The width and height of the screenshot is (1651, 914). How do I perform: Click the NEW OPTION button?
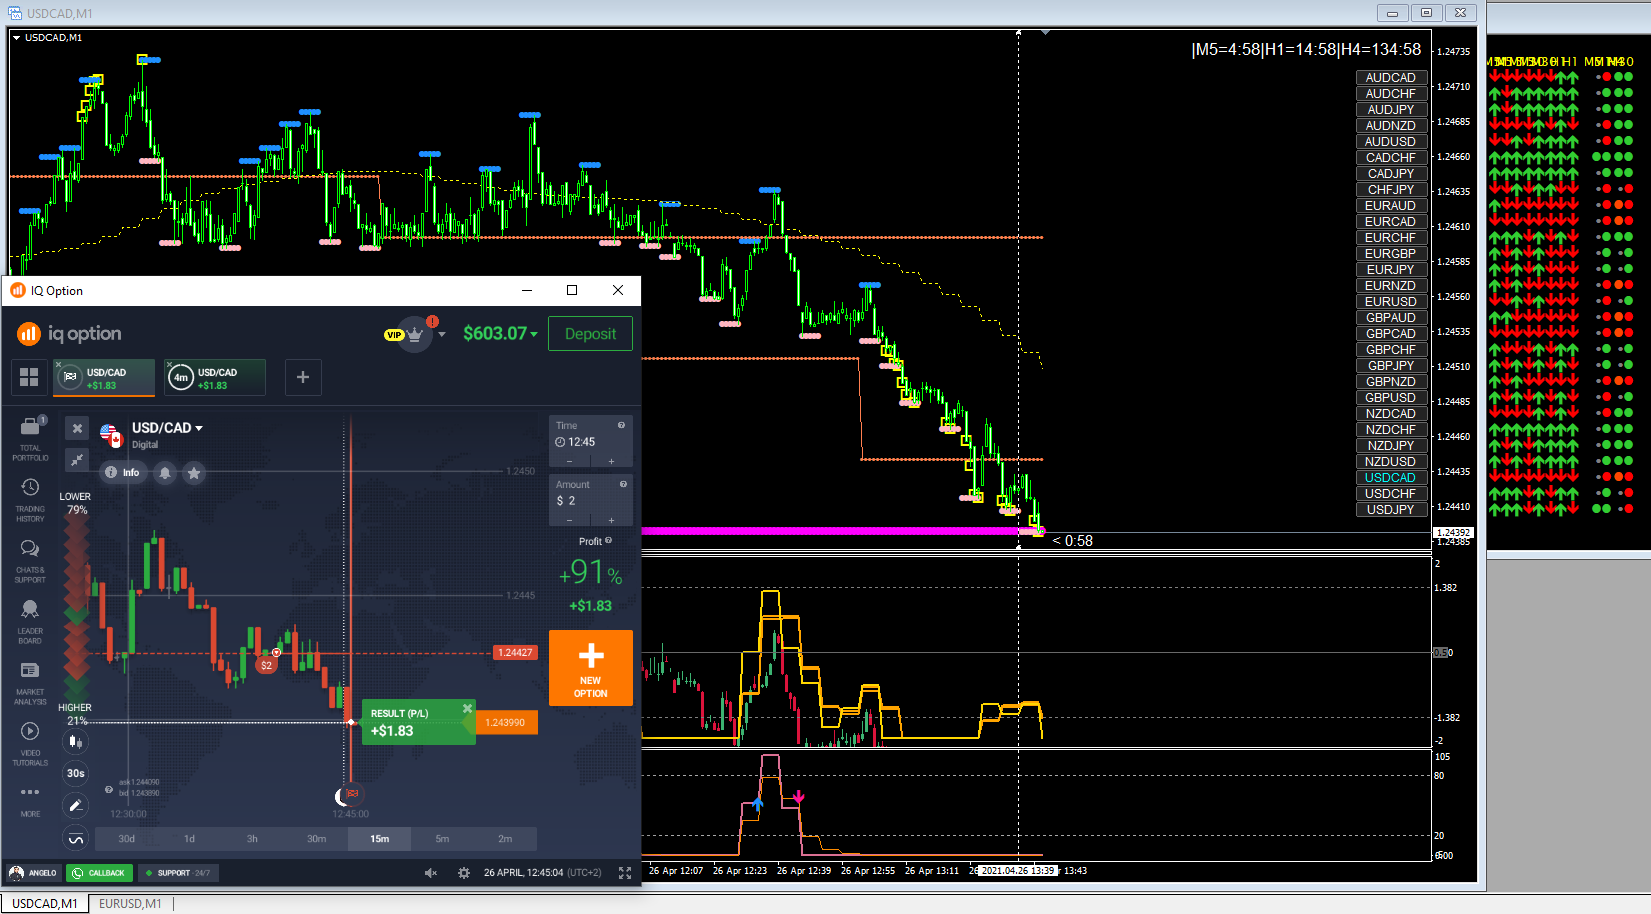click(591, 668)
